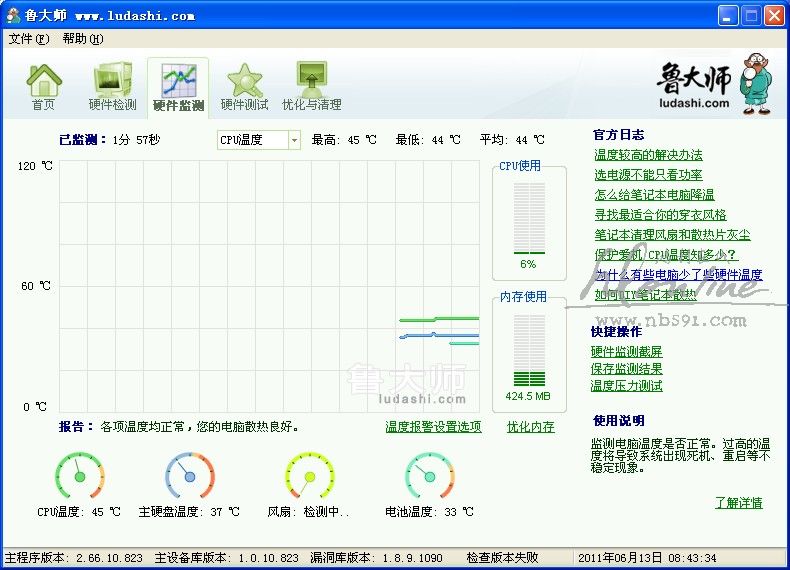Click the 硬件监测截屏 screenshot link
Viewport: 790px width, 570px height.
[x=626, y=352]
